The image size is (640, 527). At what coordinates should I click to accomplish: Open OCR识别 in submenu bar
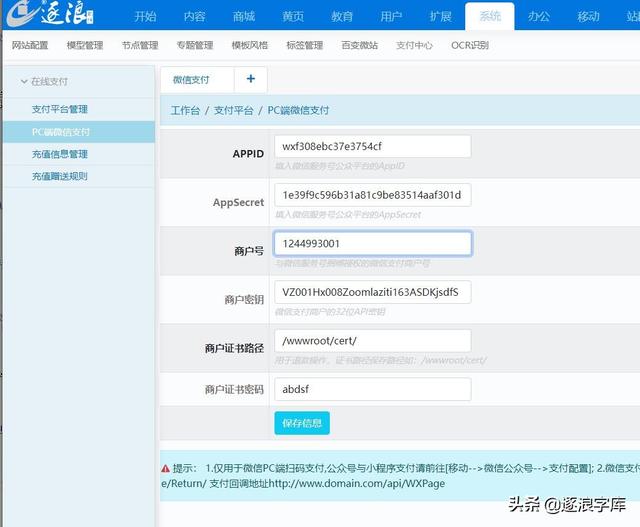[471, 46]
